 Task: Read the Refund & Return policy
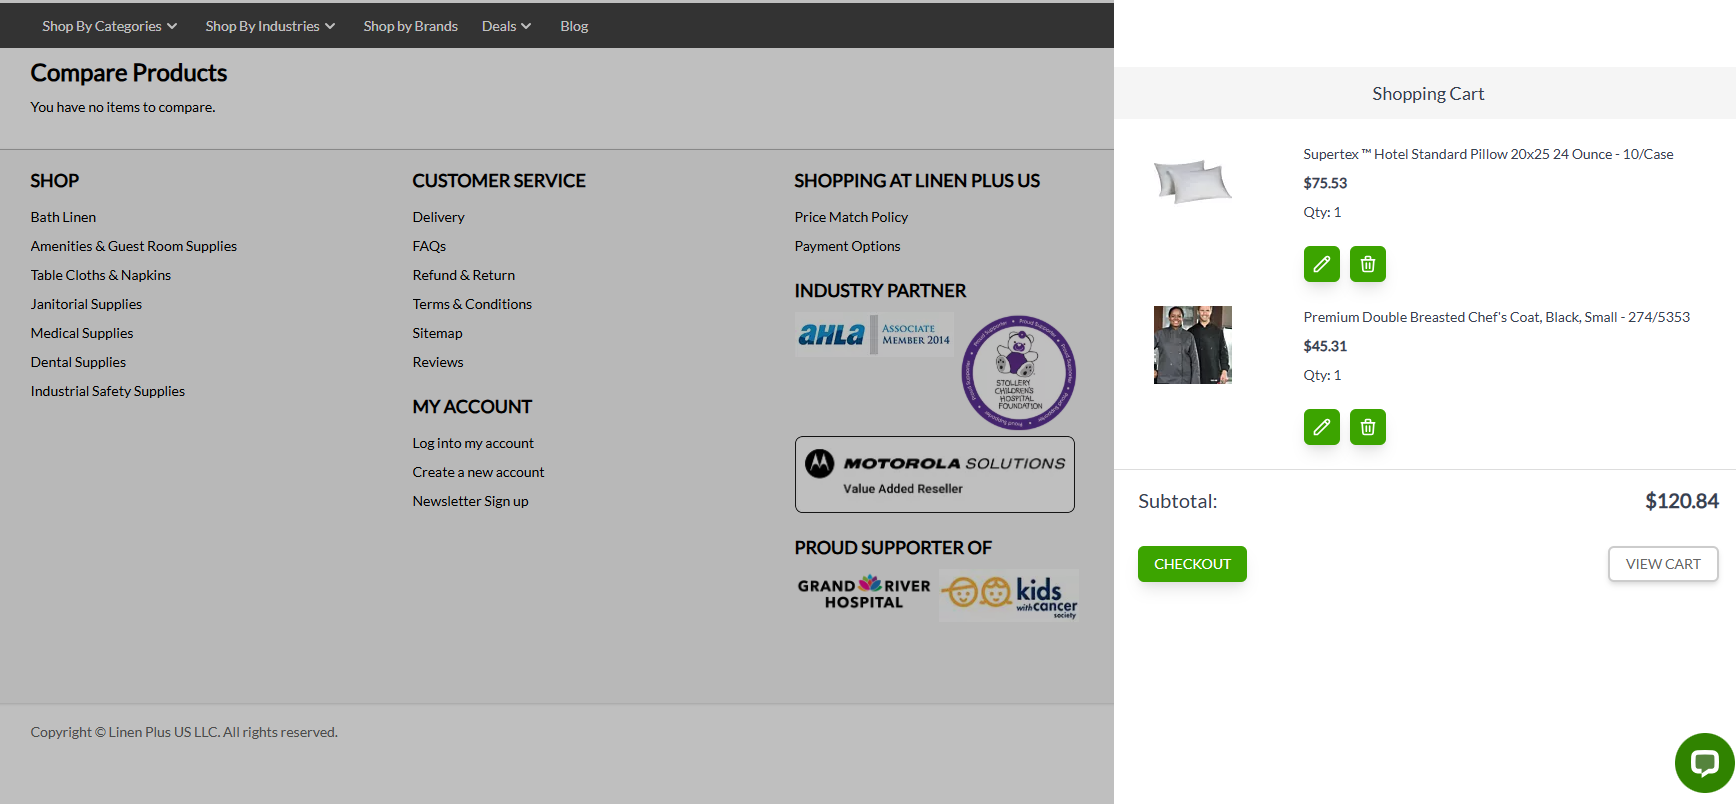463,275
